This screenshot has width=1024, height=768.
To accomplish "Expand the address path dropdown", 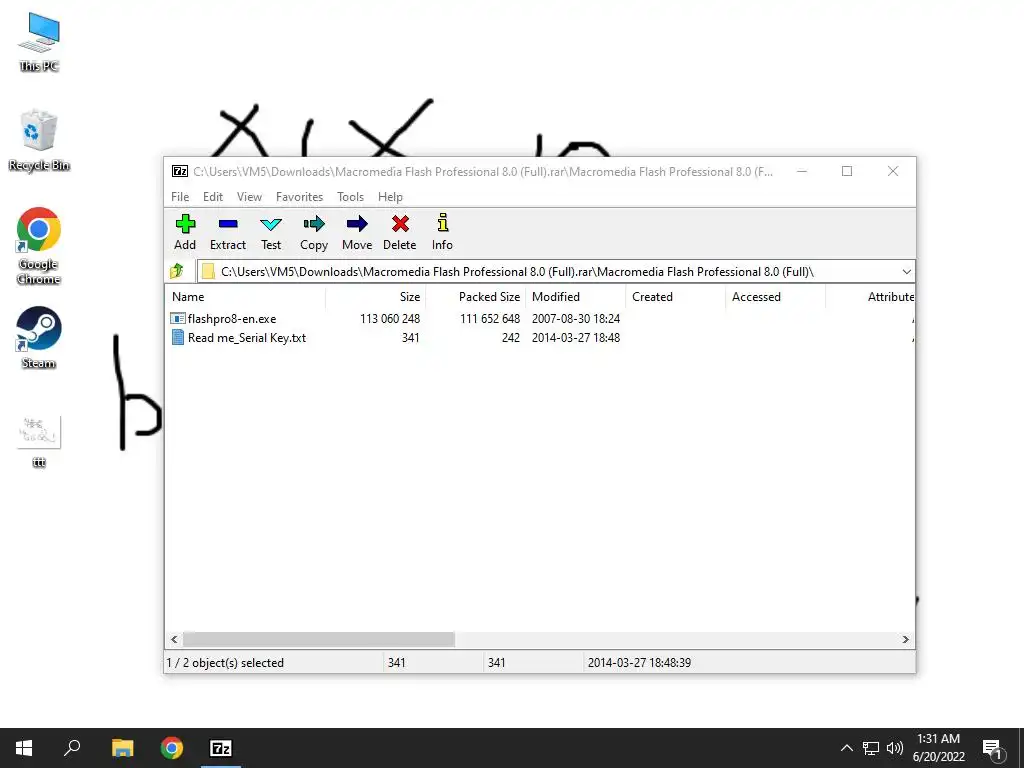I will (x=906, y=272).
